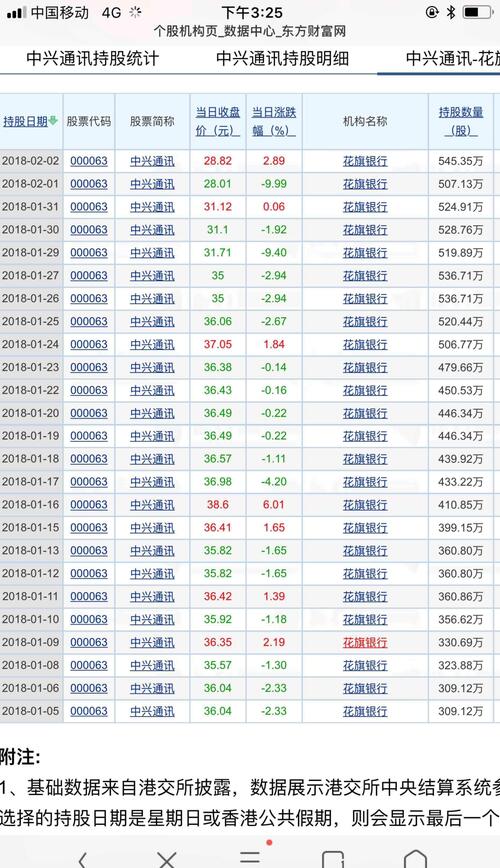Image resolution: width=500 pixels, height=868 pixels.
Task: Select the -9.99 change percentage cell
Action: (x=274, y=184)
